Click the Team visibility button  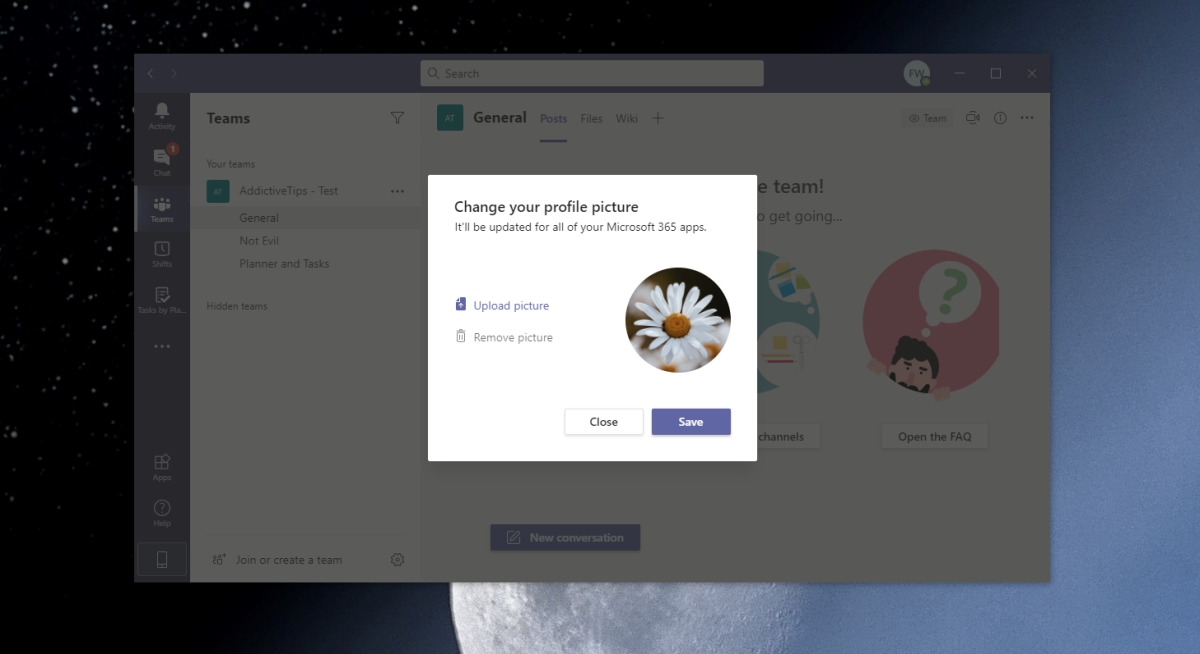927,118
